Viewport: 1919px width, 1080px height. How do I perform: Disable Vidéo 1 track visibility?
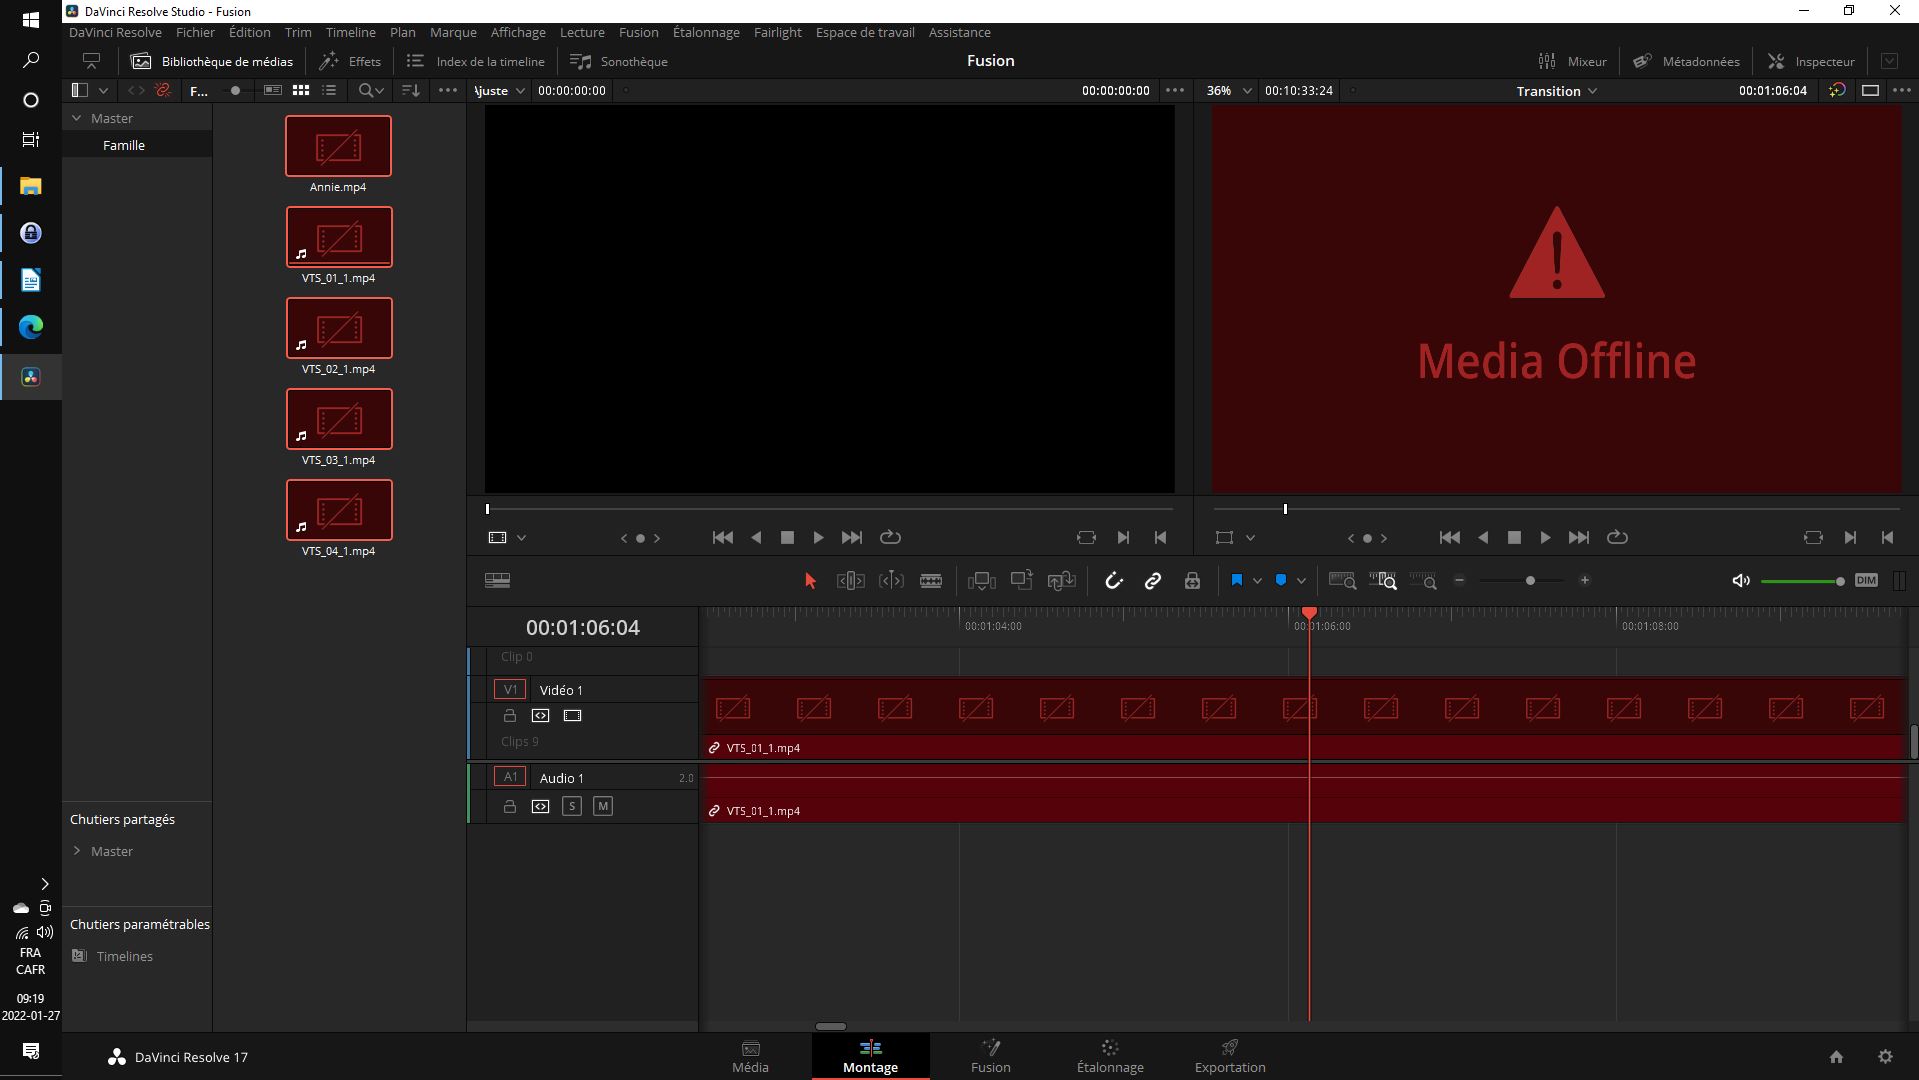tap(572, 716)
